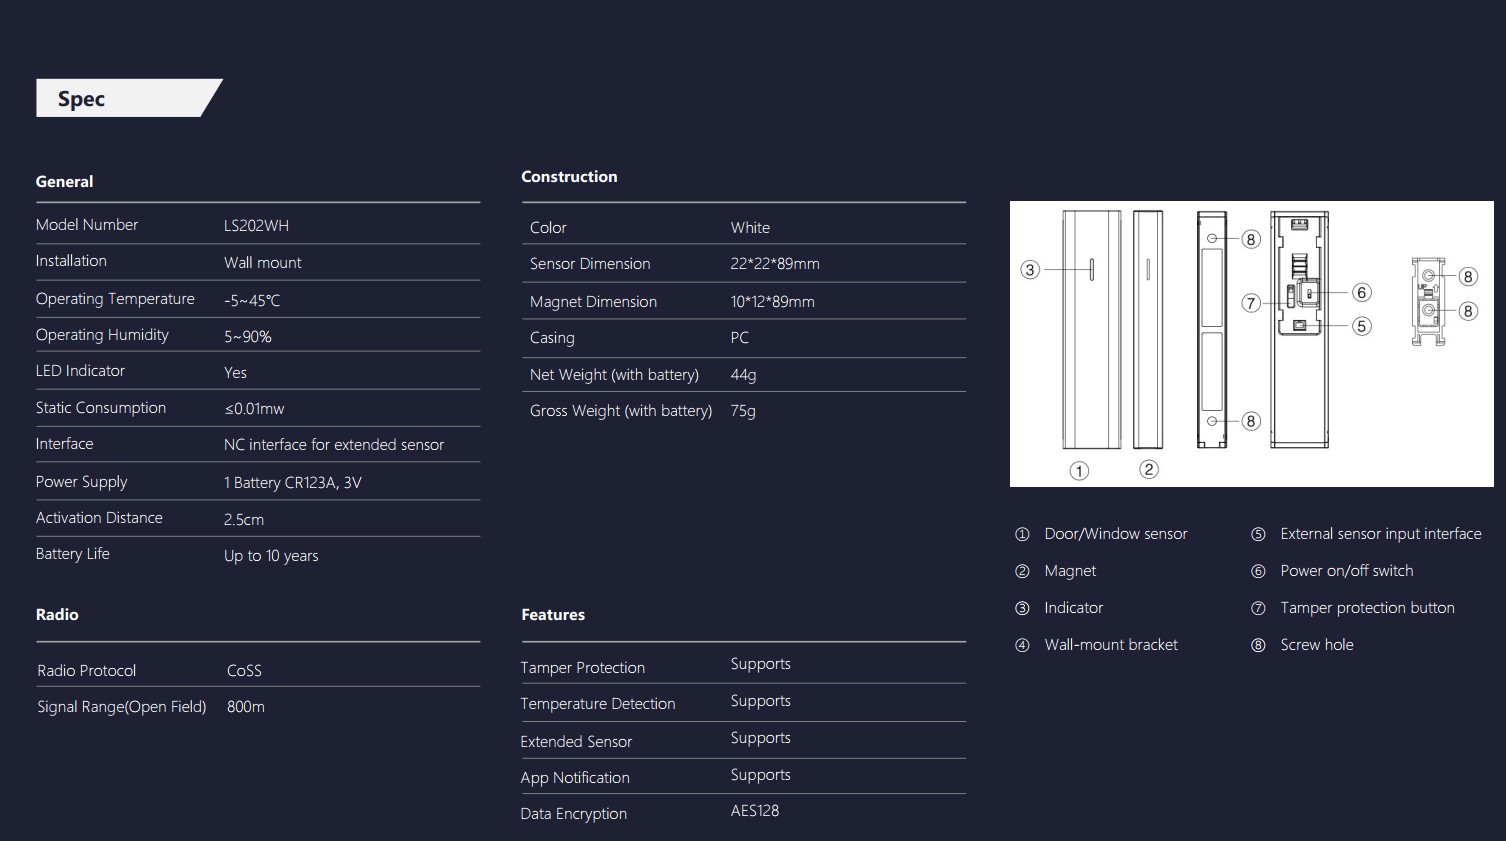Click the External sensor input interface label
This screenshot has width=1506, height=841.
(1380, 534)
